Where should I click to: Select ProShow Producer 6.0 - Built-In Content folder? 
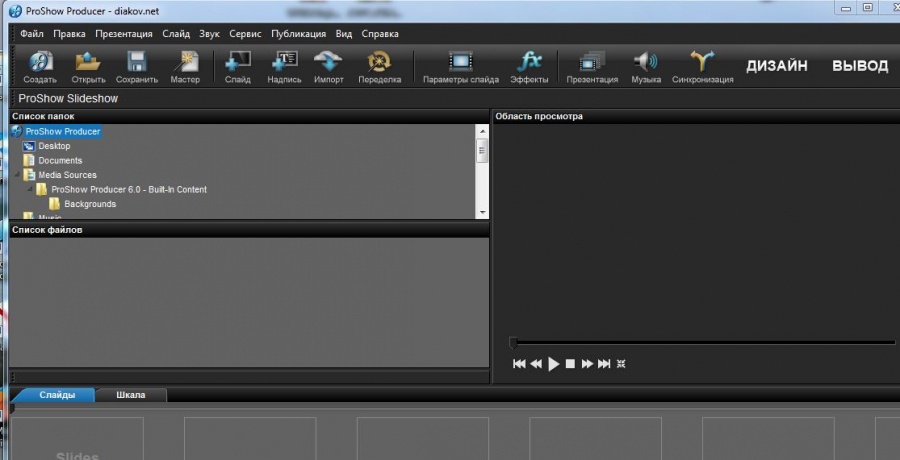click(129, 189)
